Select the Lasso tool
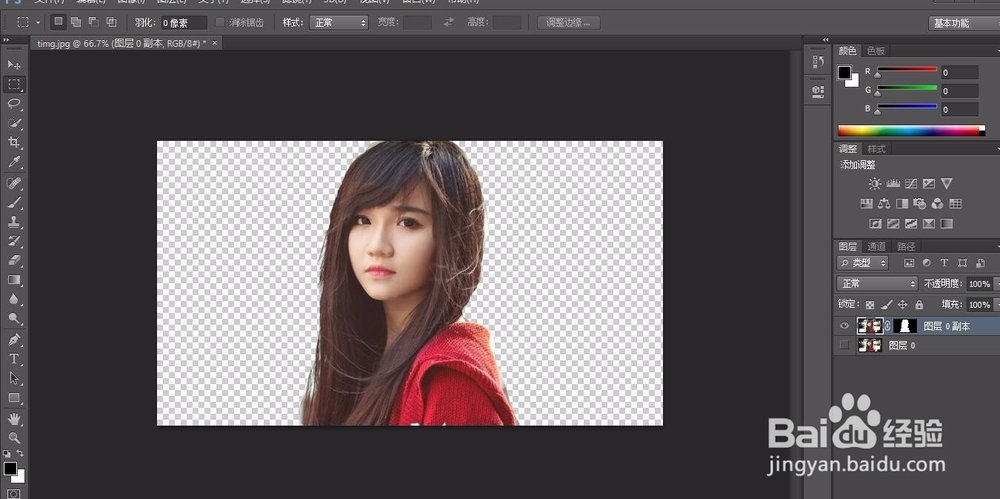1000x499 pixels. 14,103
